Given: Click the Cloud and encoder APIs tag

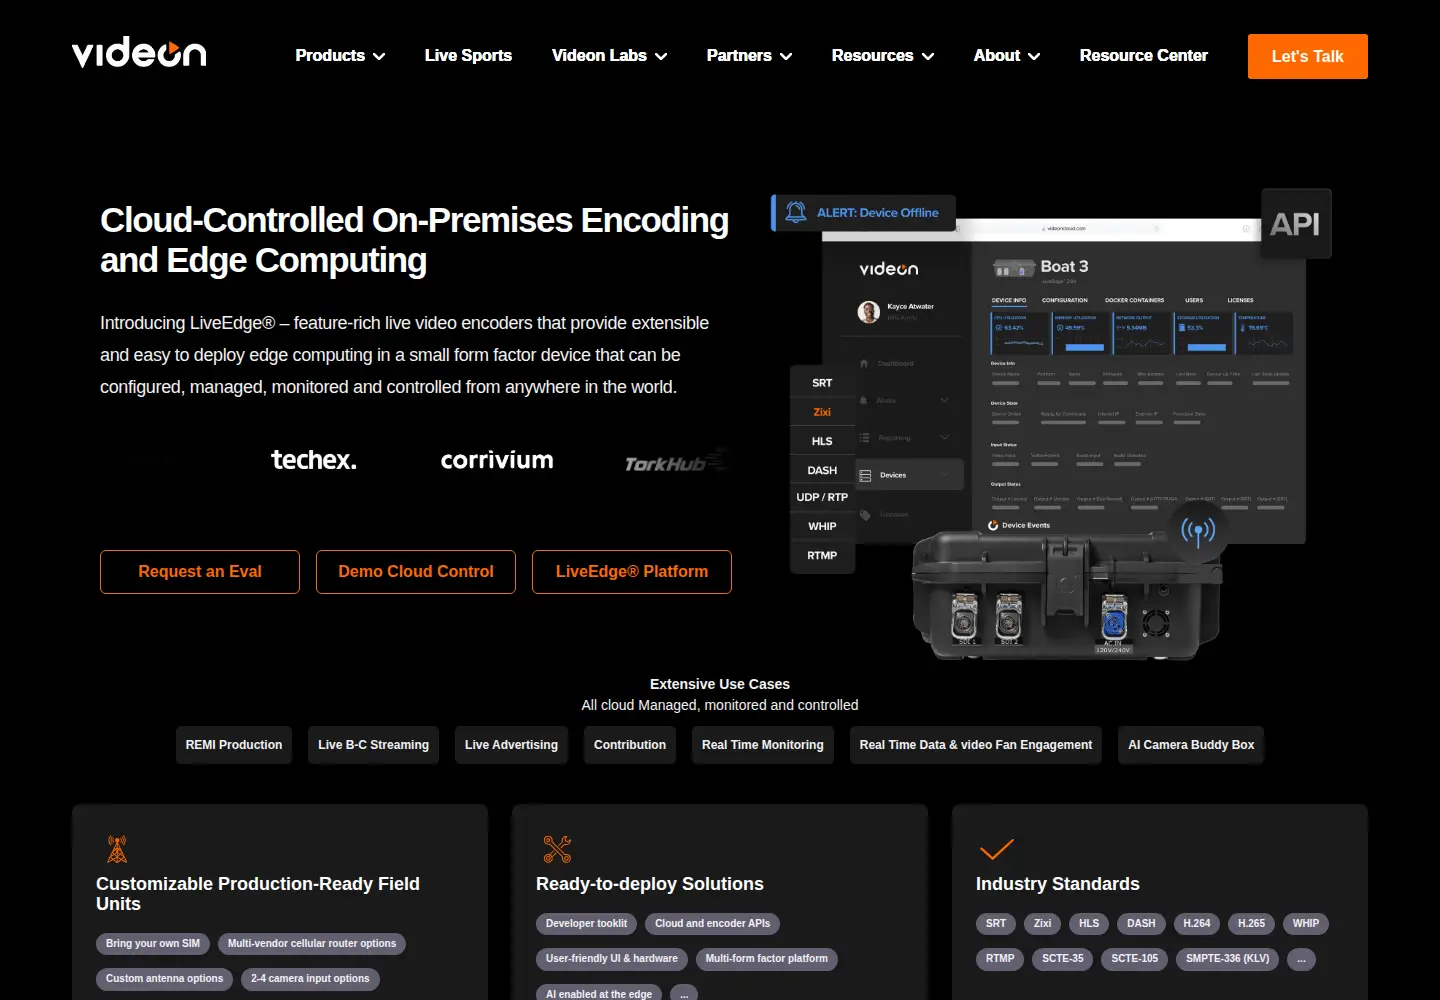Looking at the screenshot, I should click(x=713, y=924).
